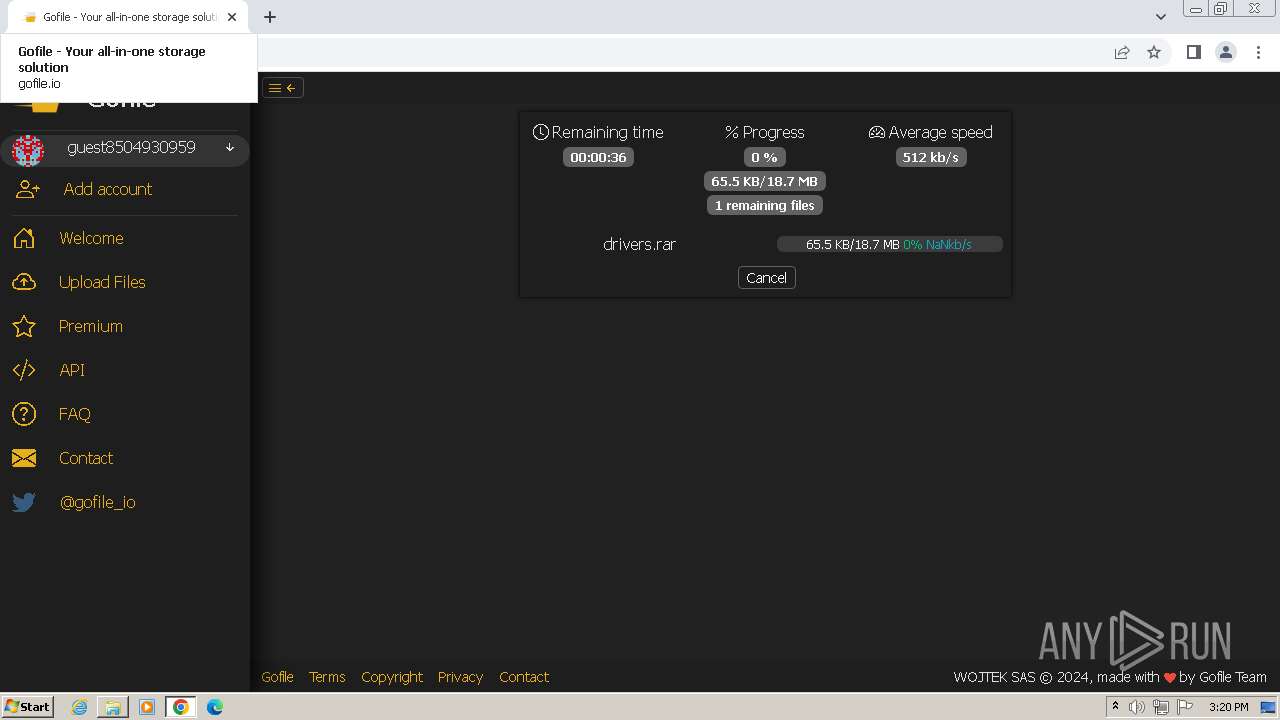Click the FAQ question mark icon

click(24, 414)
